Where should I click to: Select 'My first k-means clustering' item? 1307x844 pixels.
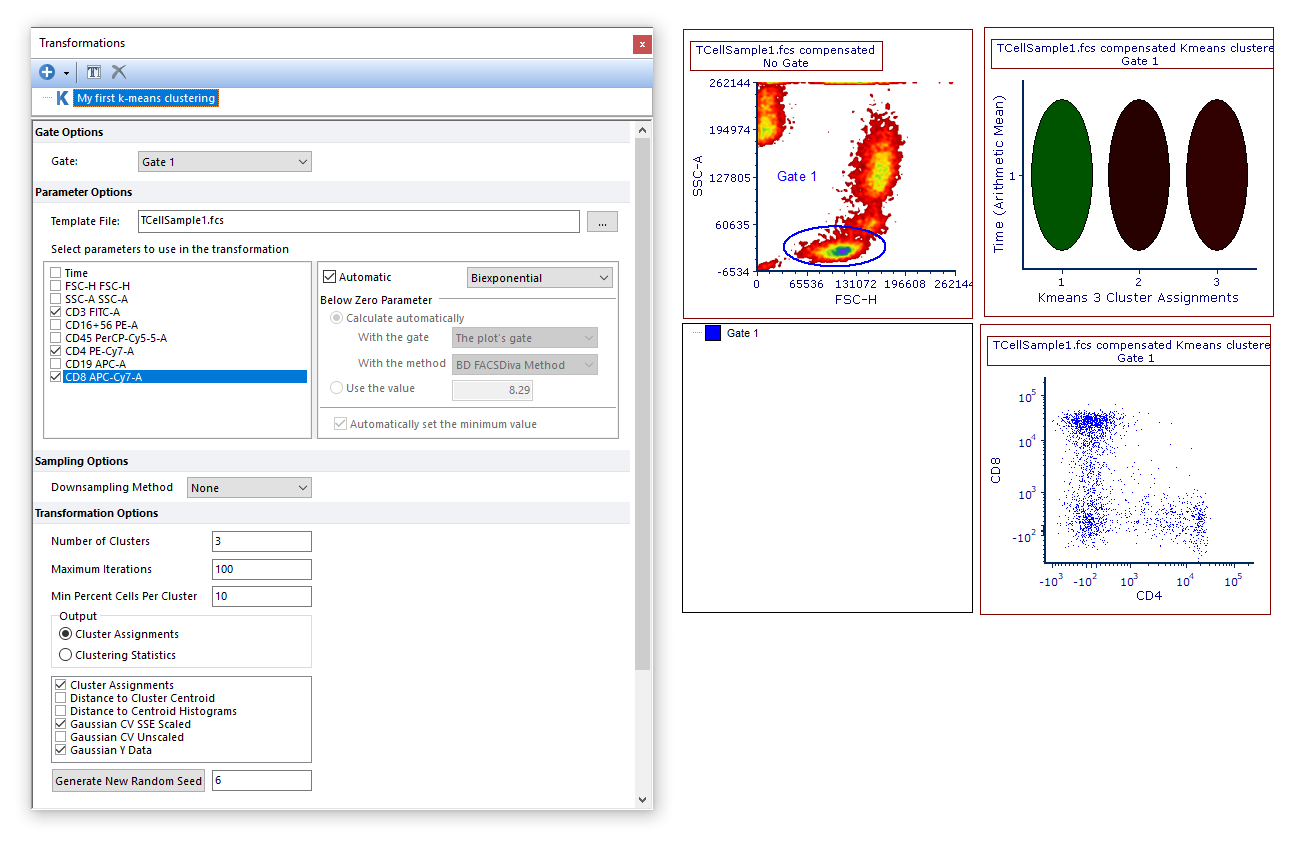tap(146, 98)
